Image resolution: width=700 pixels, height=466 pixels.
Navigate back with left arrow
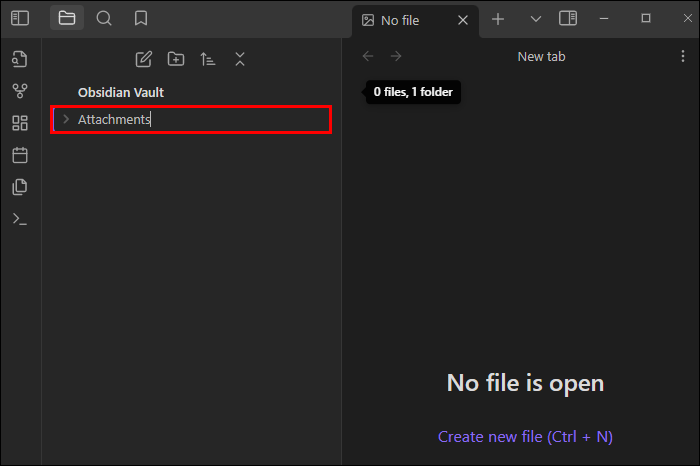click(368, 56)
